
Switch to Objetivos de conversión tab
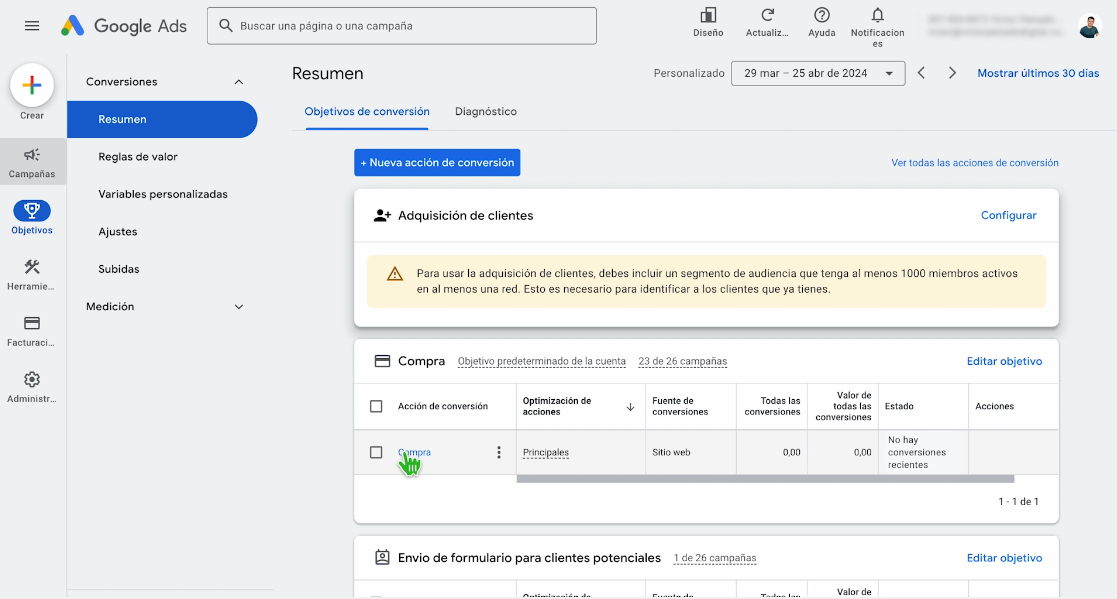pyautogui.click(x=367, y=112)
